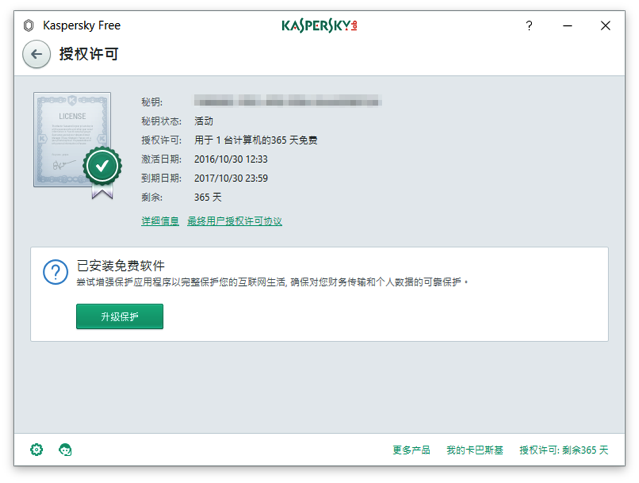The image size is (639, 483).
Task: Click the Kaspersky Free shield icon
Action: point(29,25)
